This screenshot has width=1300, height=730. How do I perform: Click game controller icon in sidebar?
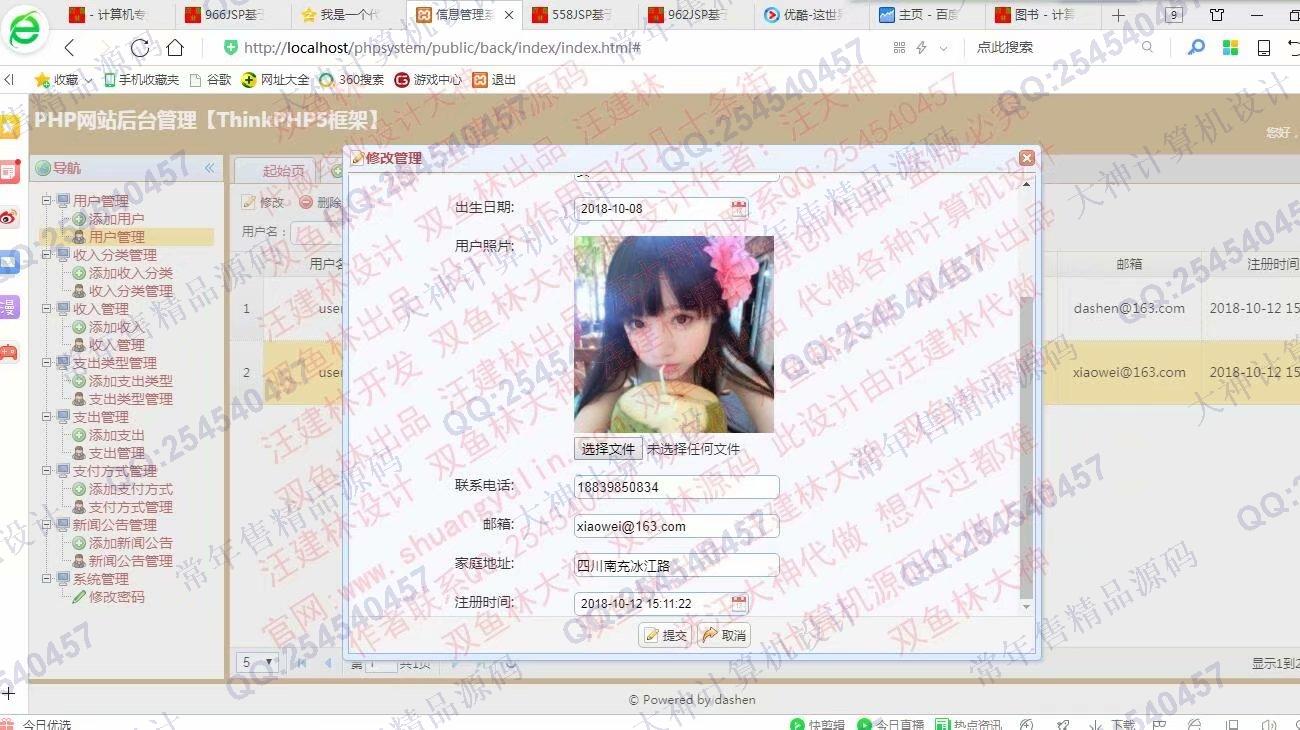9,352
